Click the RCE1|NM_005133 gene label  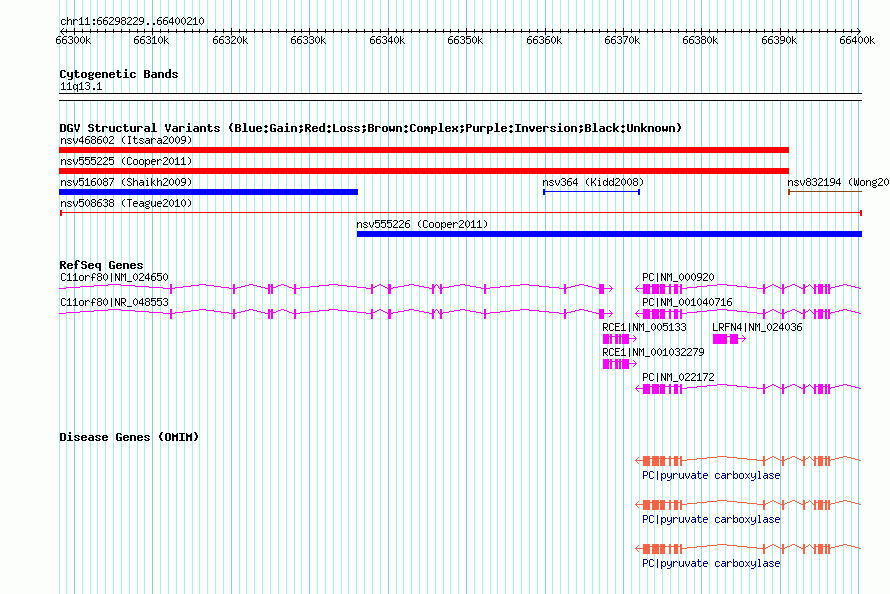click(644, 327)
